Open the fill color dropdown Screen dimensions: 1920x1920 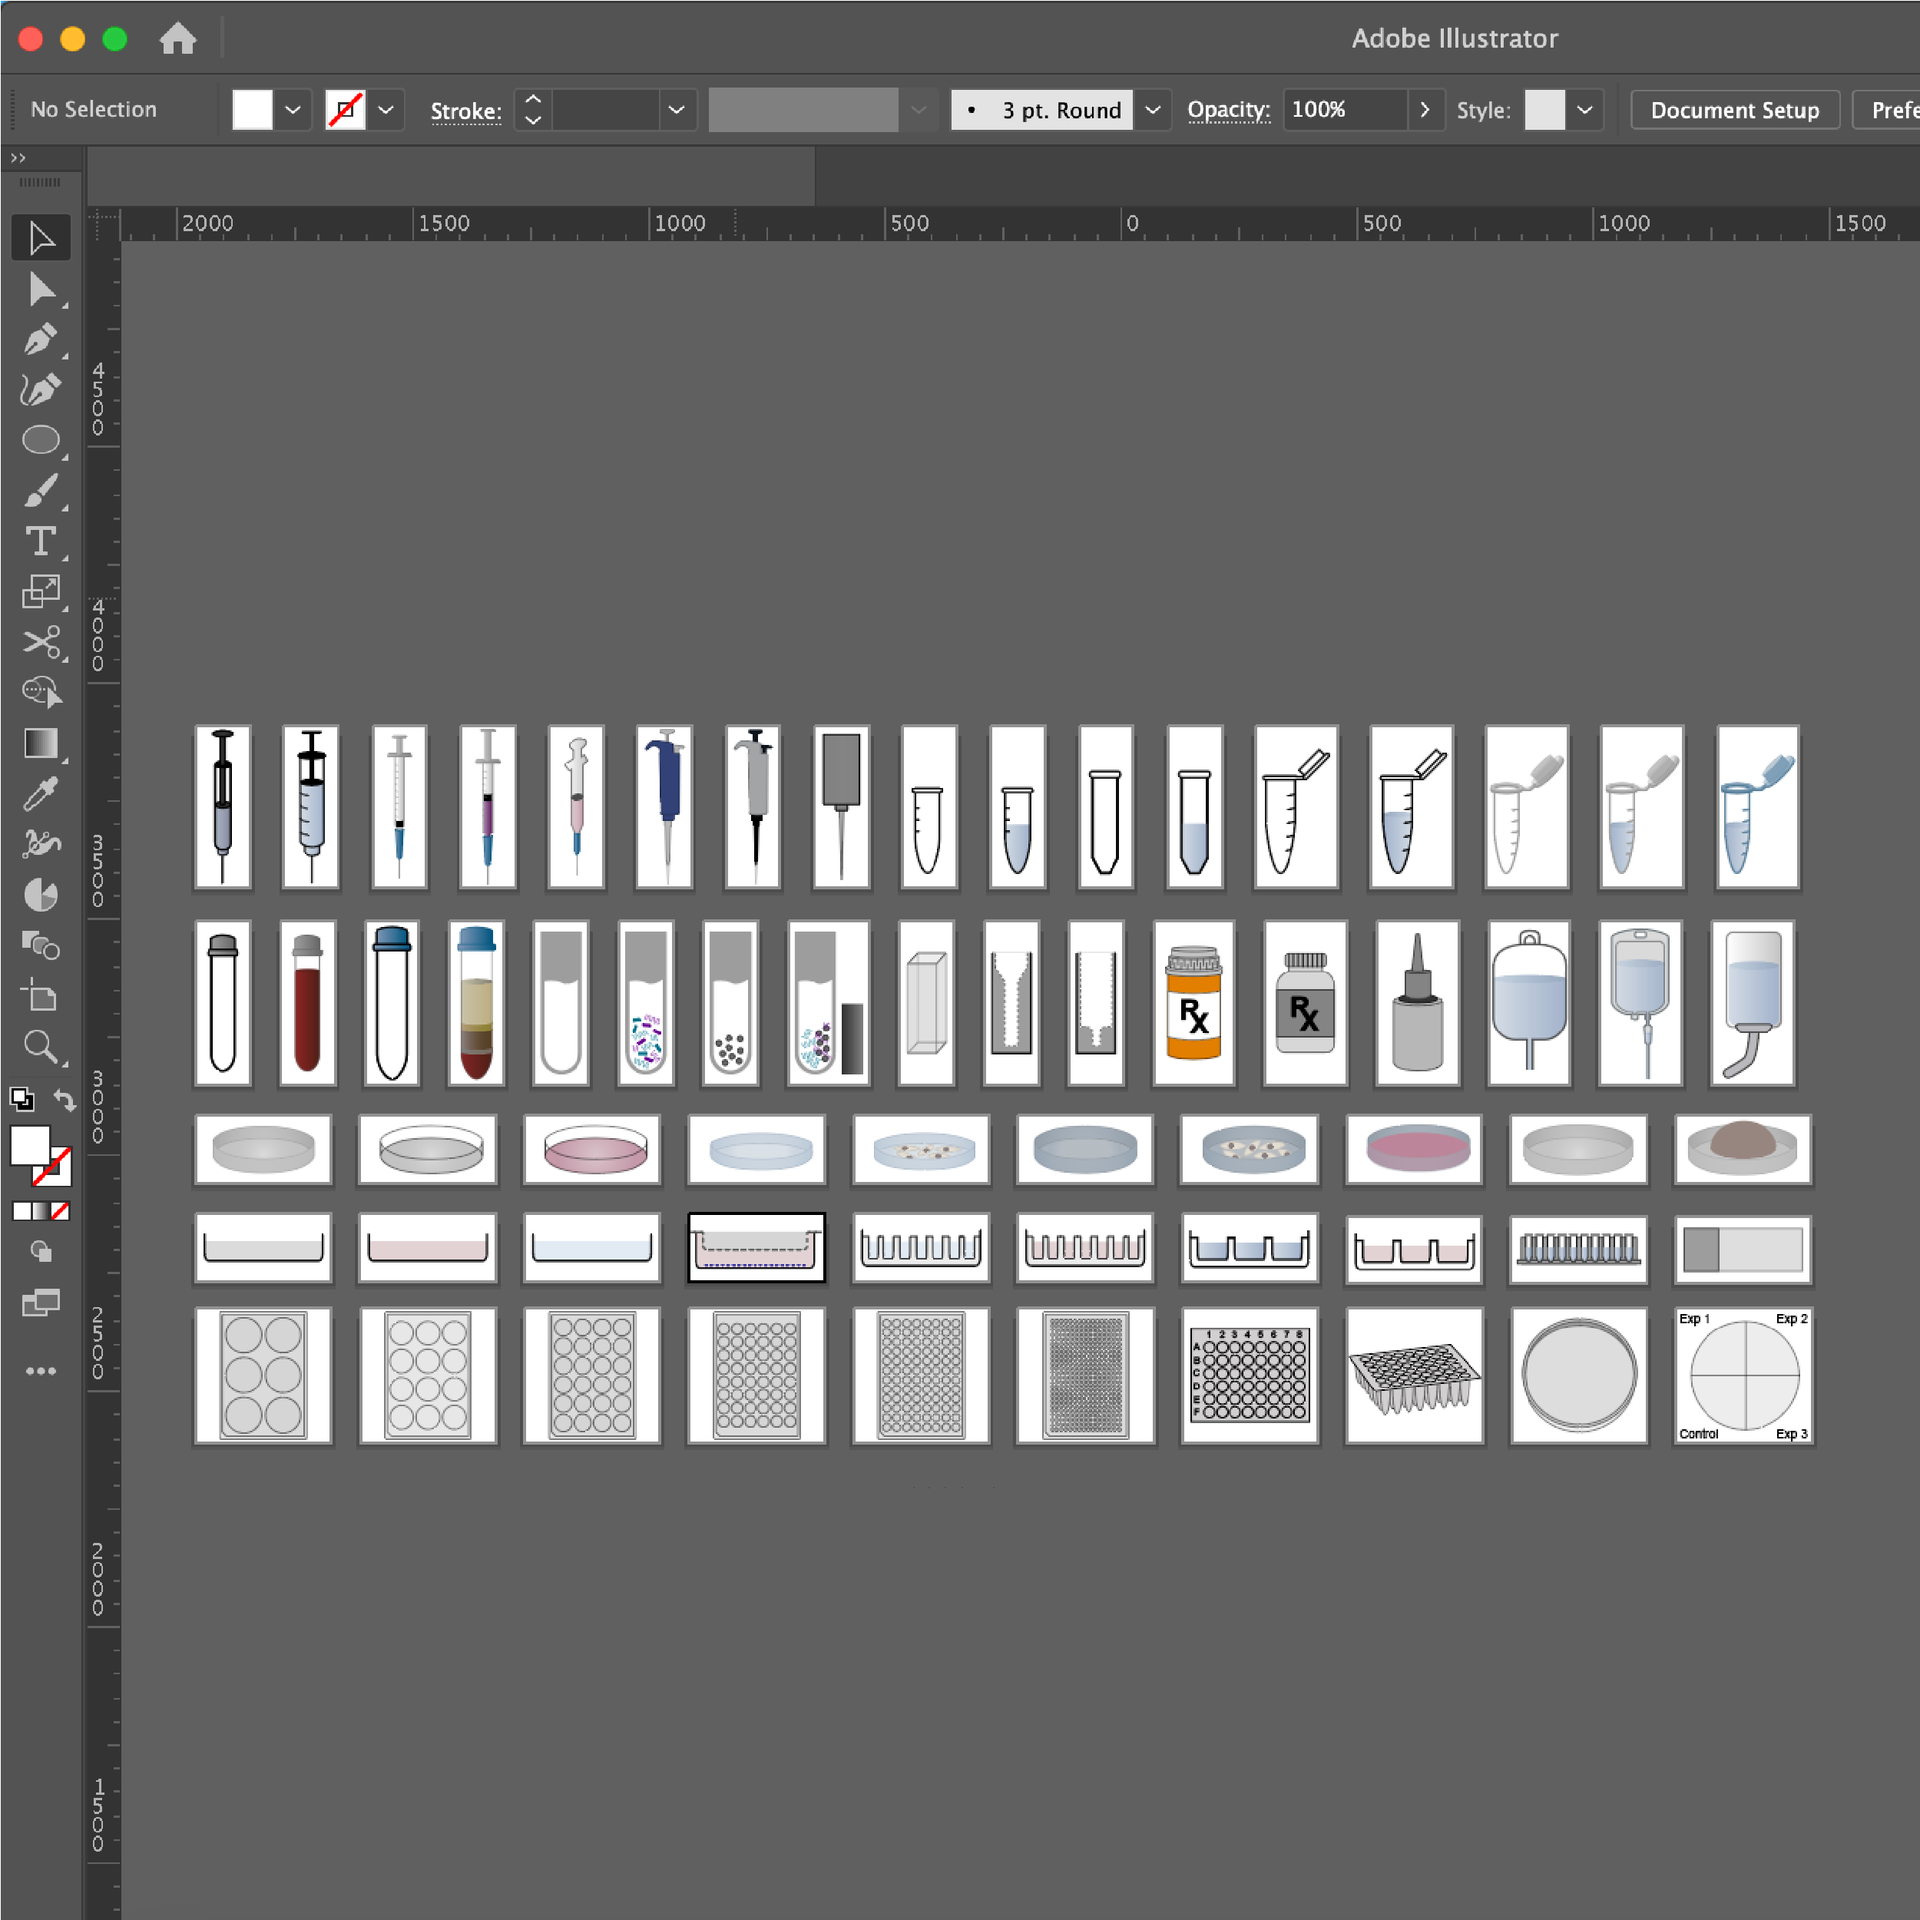pos(293,110)
